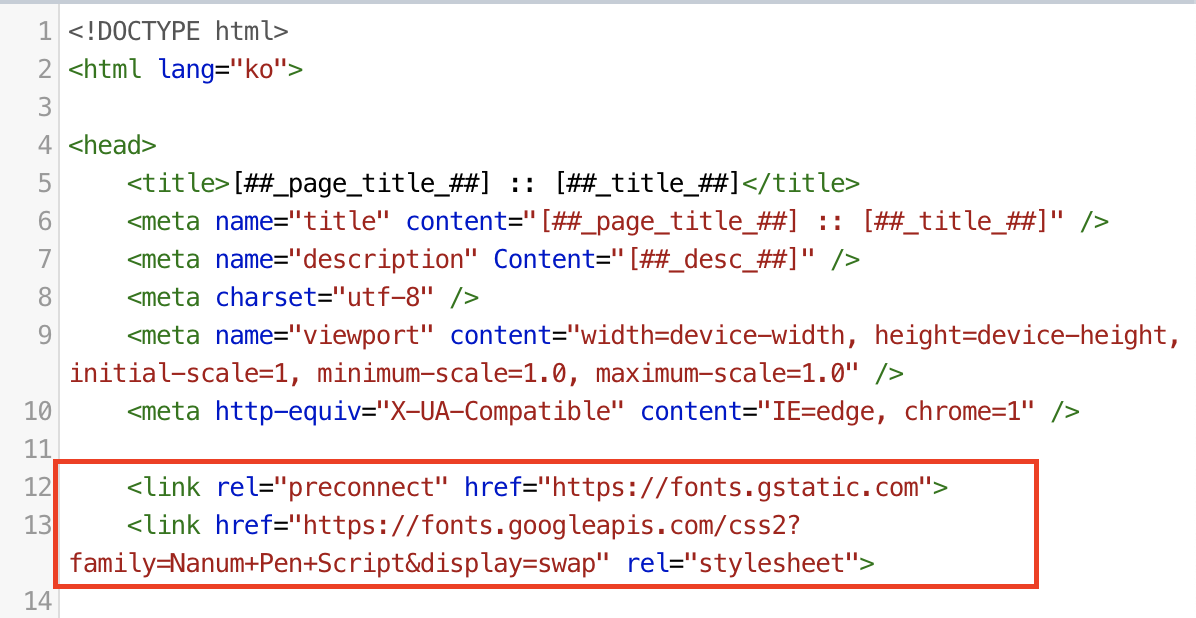
Task: Click the "[##_desc_##]" content value
Action: point(714,259)
